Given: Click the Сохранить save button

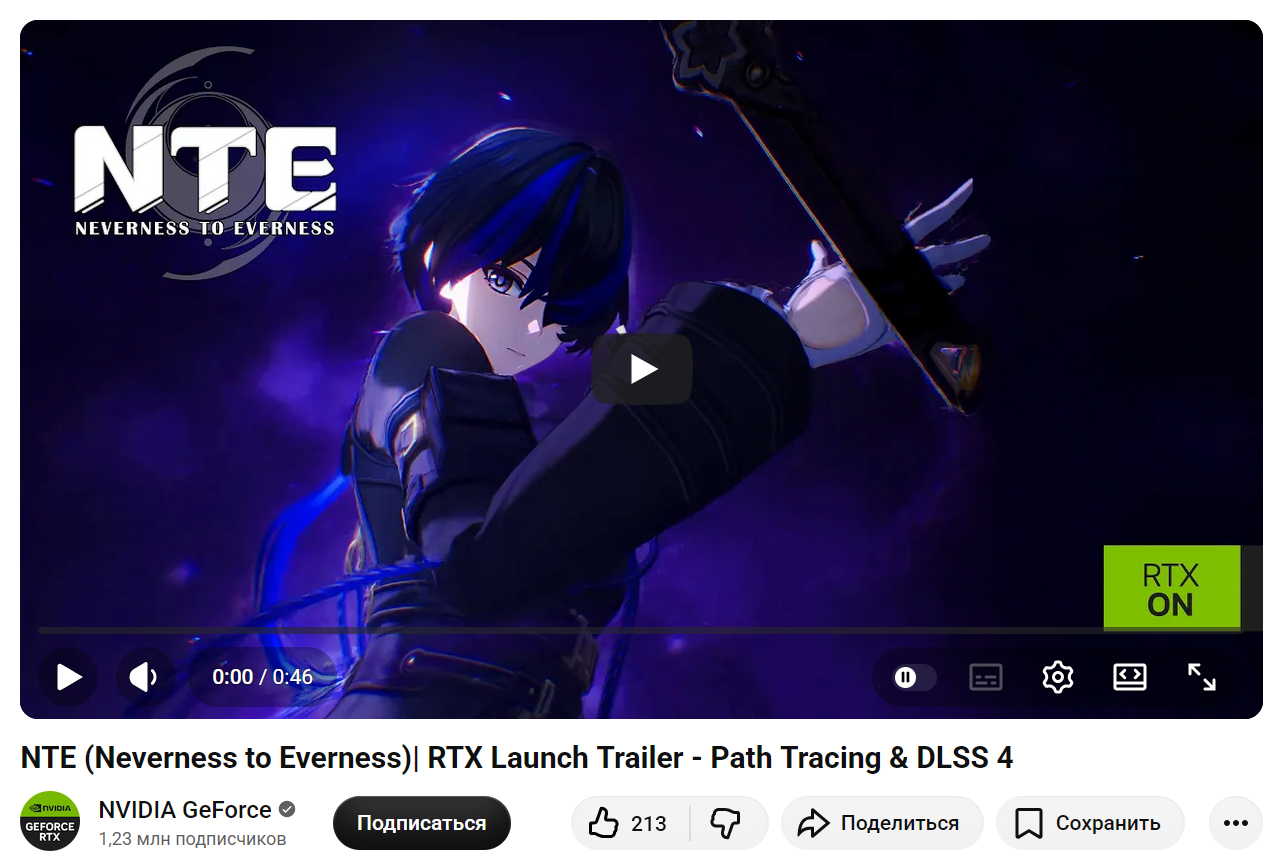Looking at the screenshot, I should click(1090, 823).
